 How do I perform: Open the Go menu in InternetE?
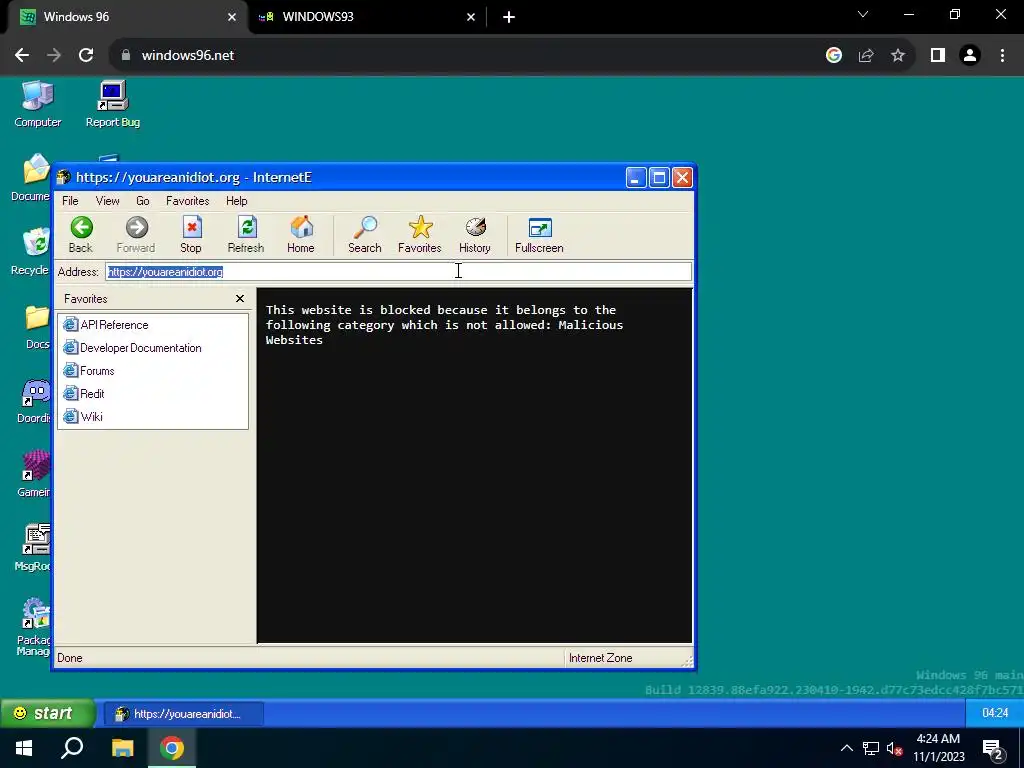click(x=142, y=200)
